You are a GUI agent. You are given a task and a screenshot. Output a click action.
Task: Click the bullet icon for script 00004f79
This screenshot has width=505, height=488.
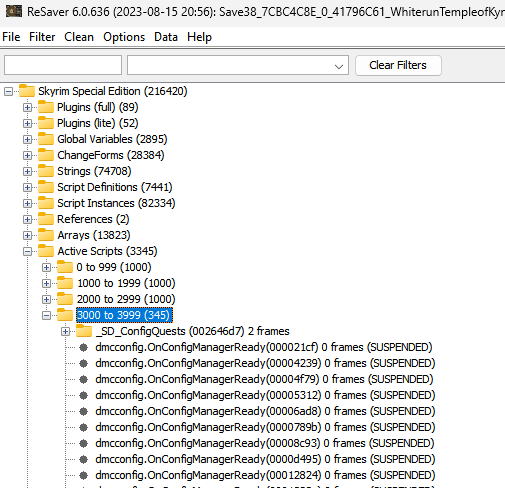click(84, 379)
